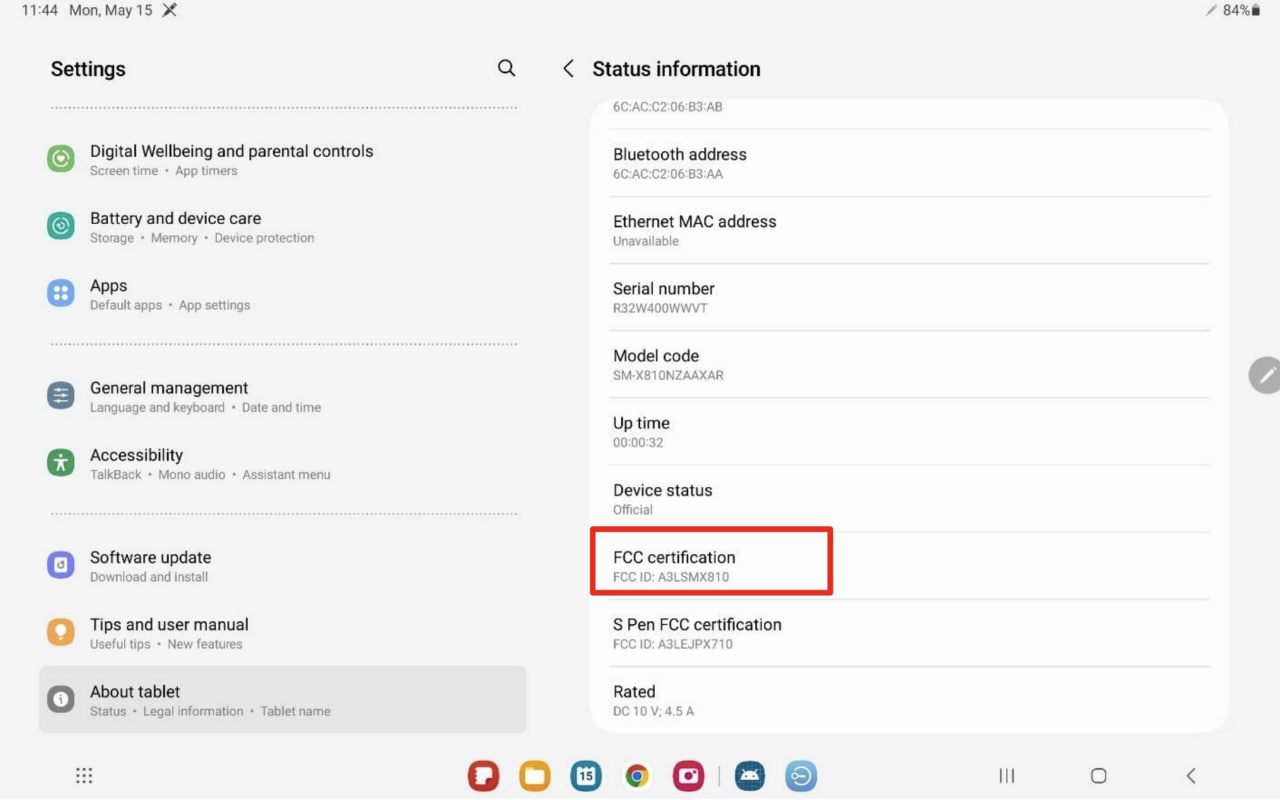Screen dimensions: 1280x800
Task: Open the key icon app in taskbar
Action: click(x=801, y=776)
